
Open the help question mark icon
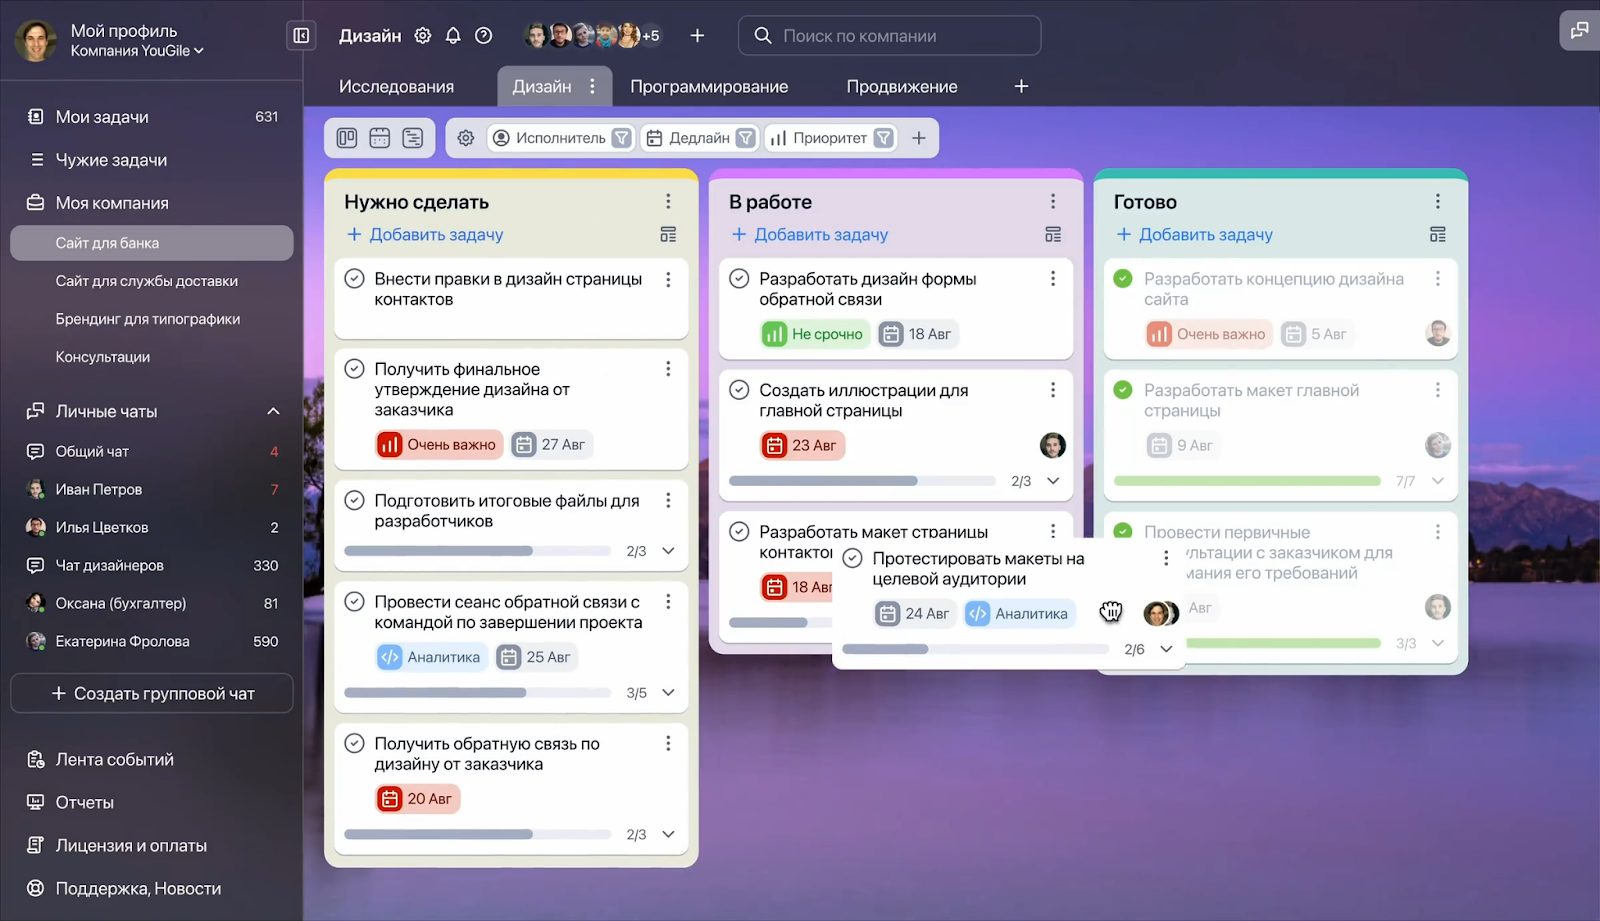[x=484, y=36]
